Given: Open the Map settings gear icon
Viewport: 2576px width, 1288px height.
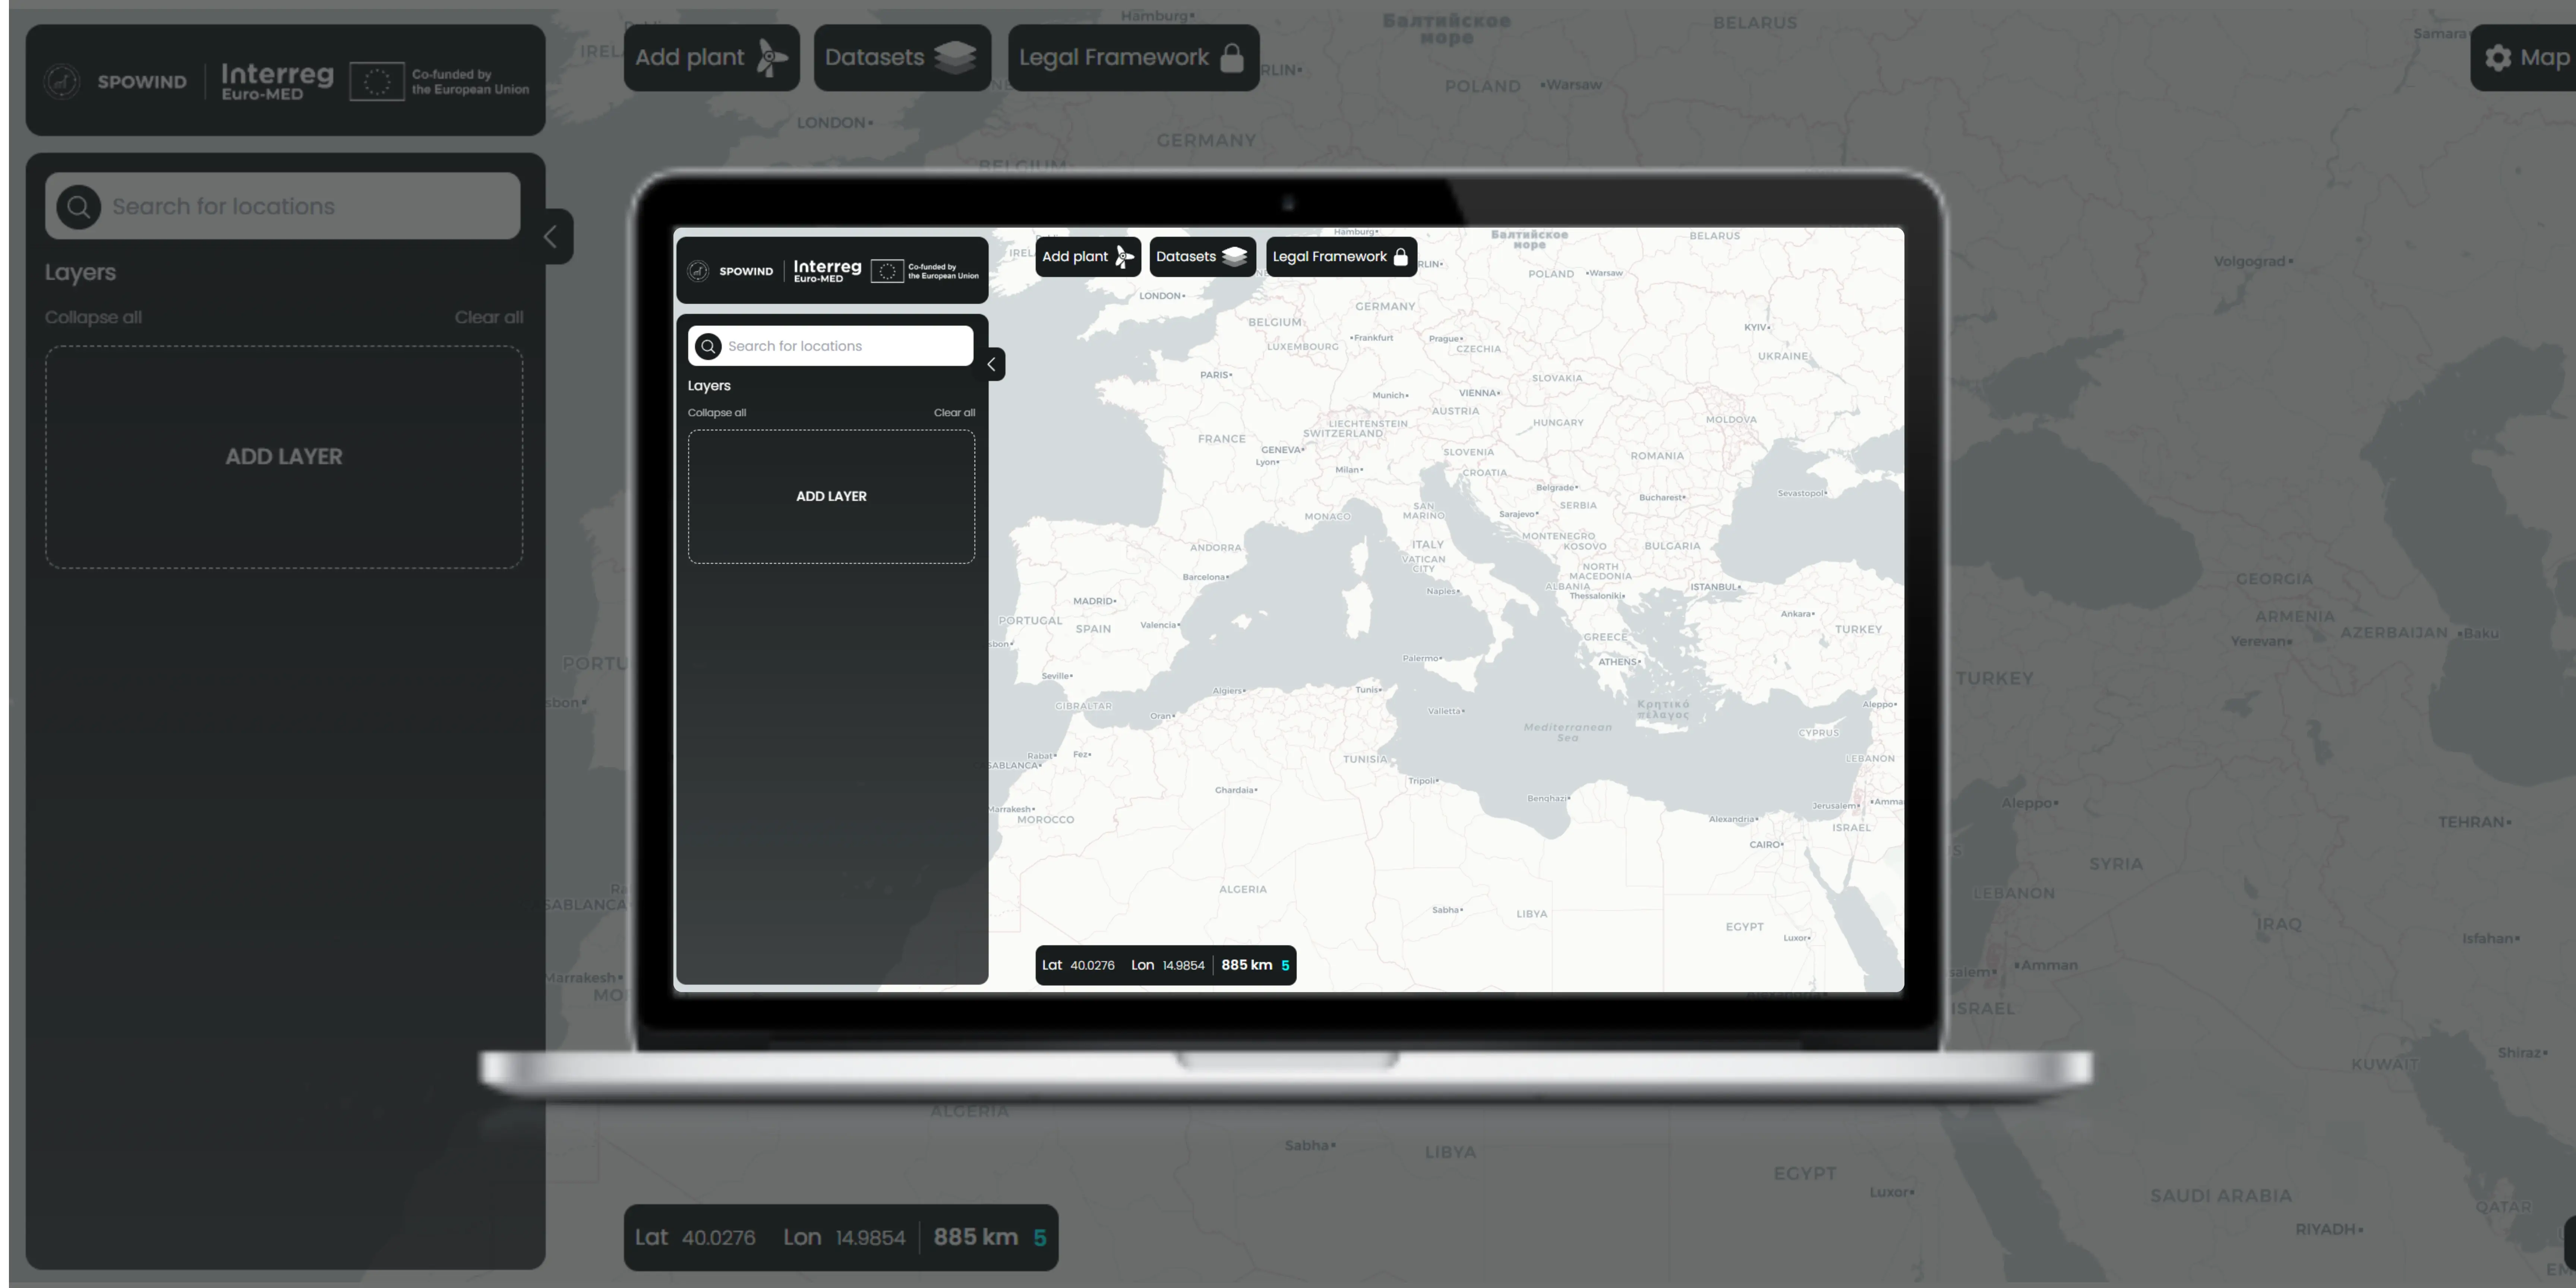Looking at the screenshot, I should pyautogui.click(x=2498, y=58).
